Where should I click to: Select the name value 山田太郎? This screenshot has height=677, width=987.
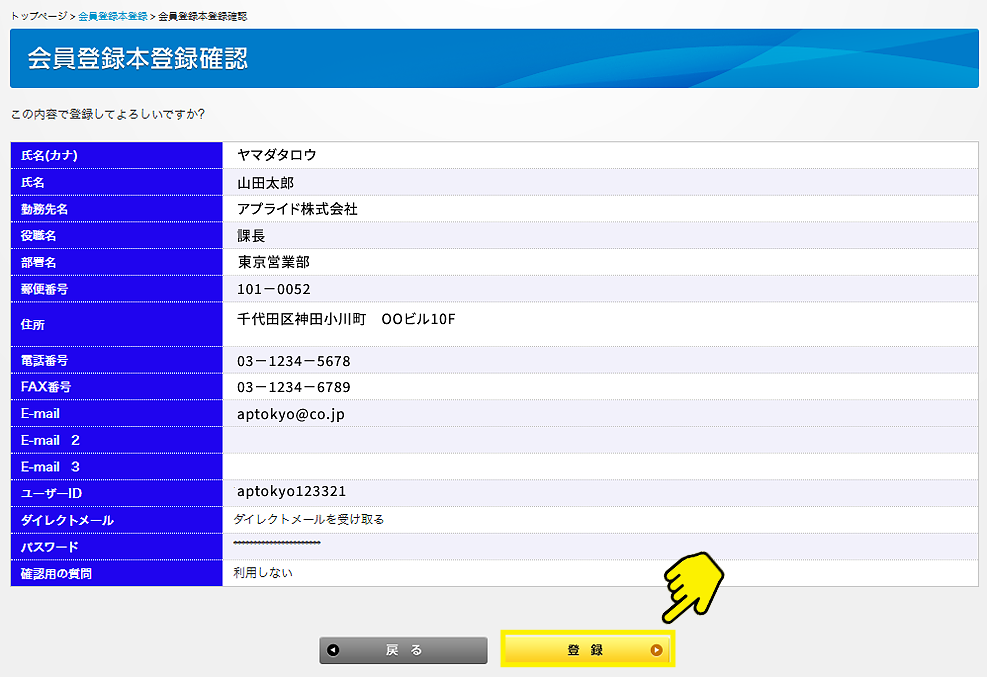tap(265, 183)
